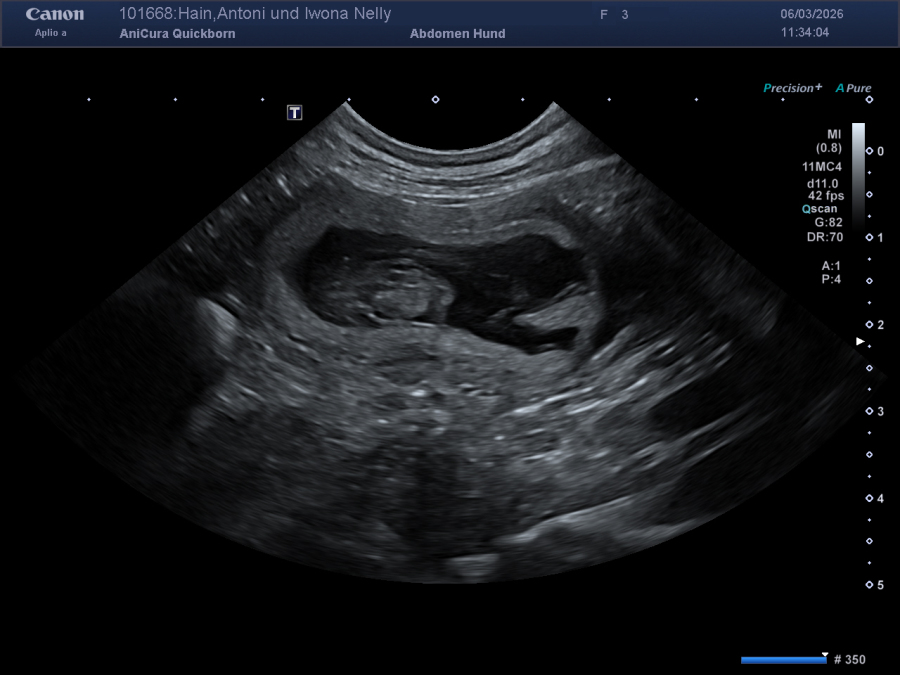Click the 42 fps frame rate readout
The height and width of the screenshot is (675, 900).
(826, 196)
